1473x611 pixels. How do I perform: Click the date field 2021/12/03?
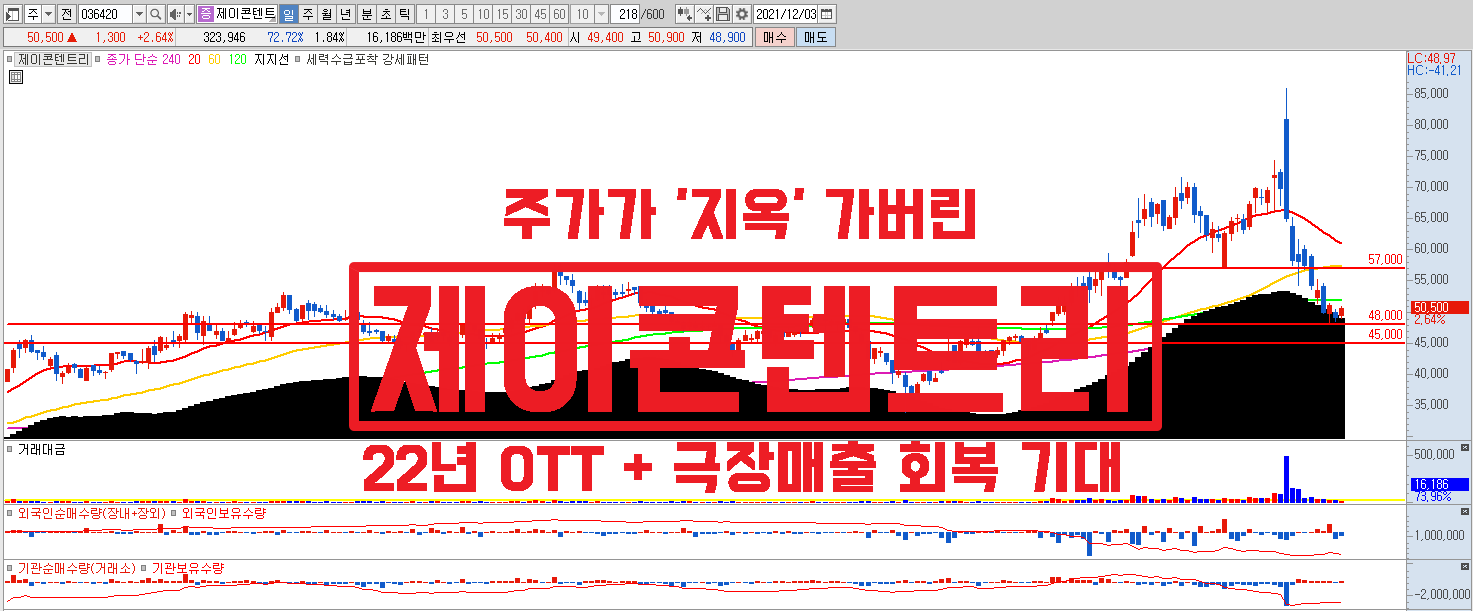(787, 14)
